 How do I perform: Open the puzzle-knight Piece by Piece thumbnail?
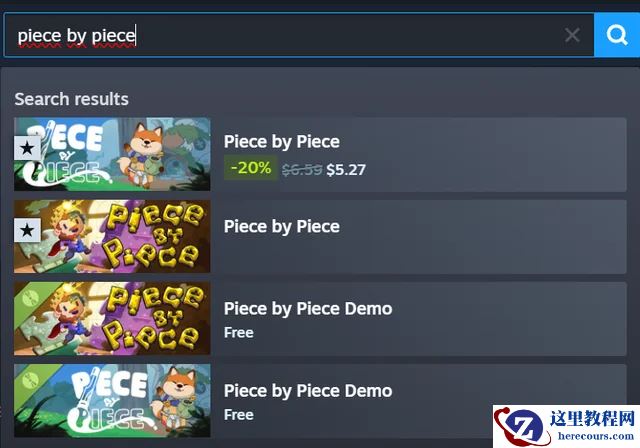point(112,236)
